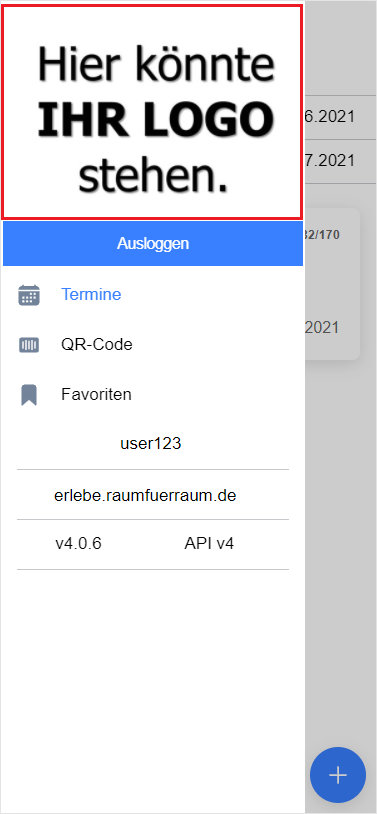Viewport: 377px width, 814px height.
Task: Click the barcode icon beside QR-Code
Action: [29, 345]
